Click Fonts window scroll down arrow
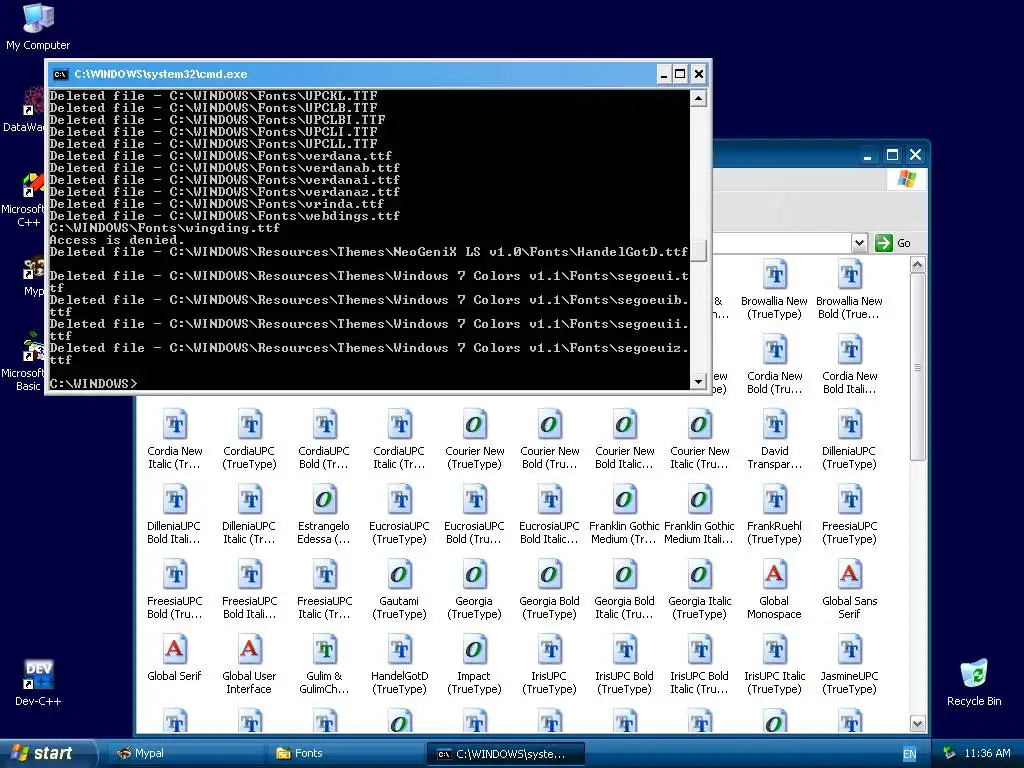This screenshot has height=768, width=1024. 918,724
